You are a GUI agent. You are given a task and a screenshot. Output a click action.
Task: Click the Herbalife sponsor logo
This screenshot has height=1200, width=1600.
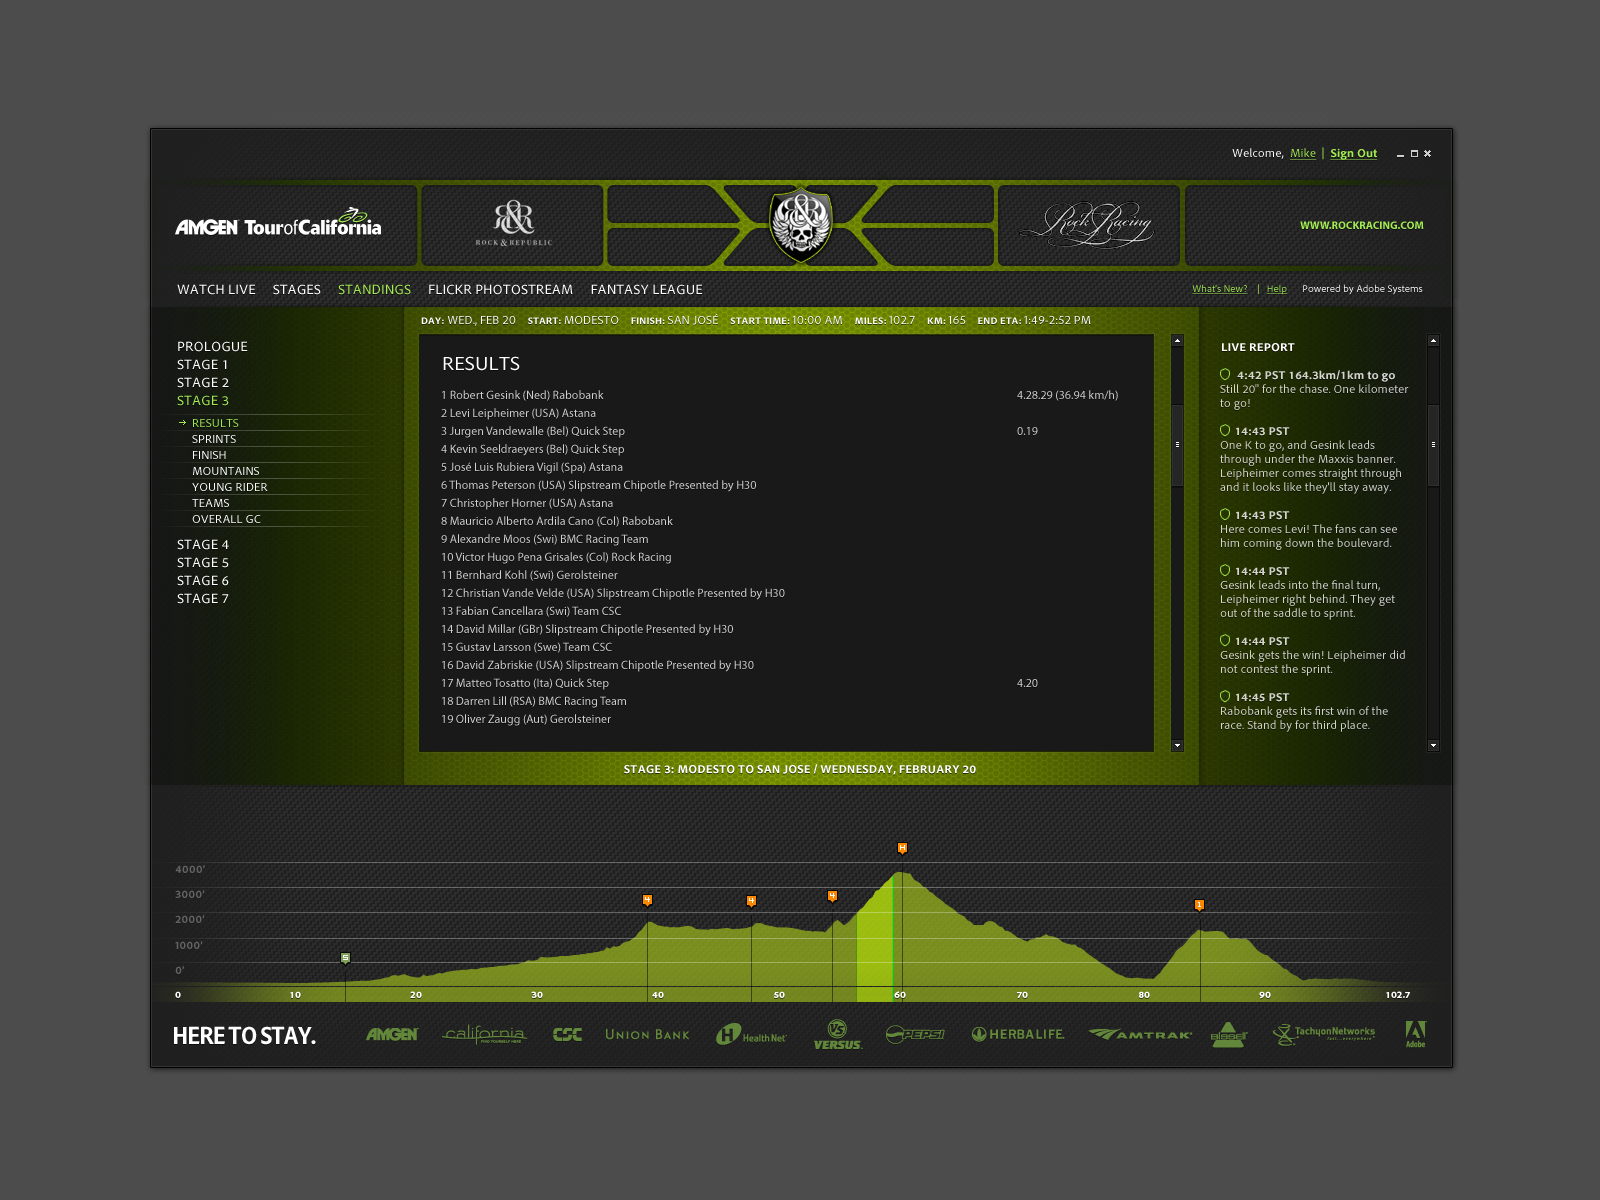coord(1018,1035)
